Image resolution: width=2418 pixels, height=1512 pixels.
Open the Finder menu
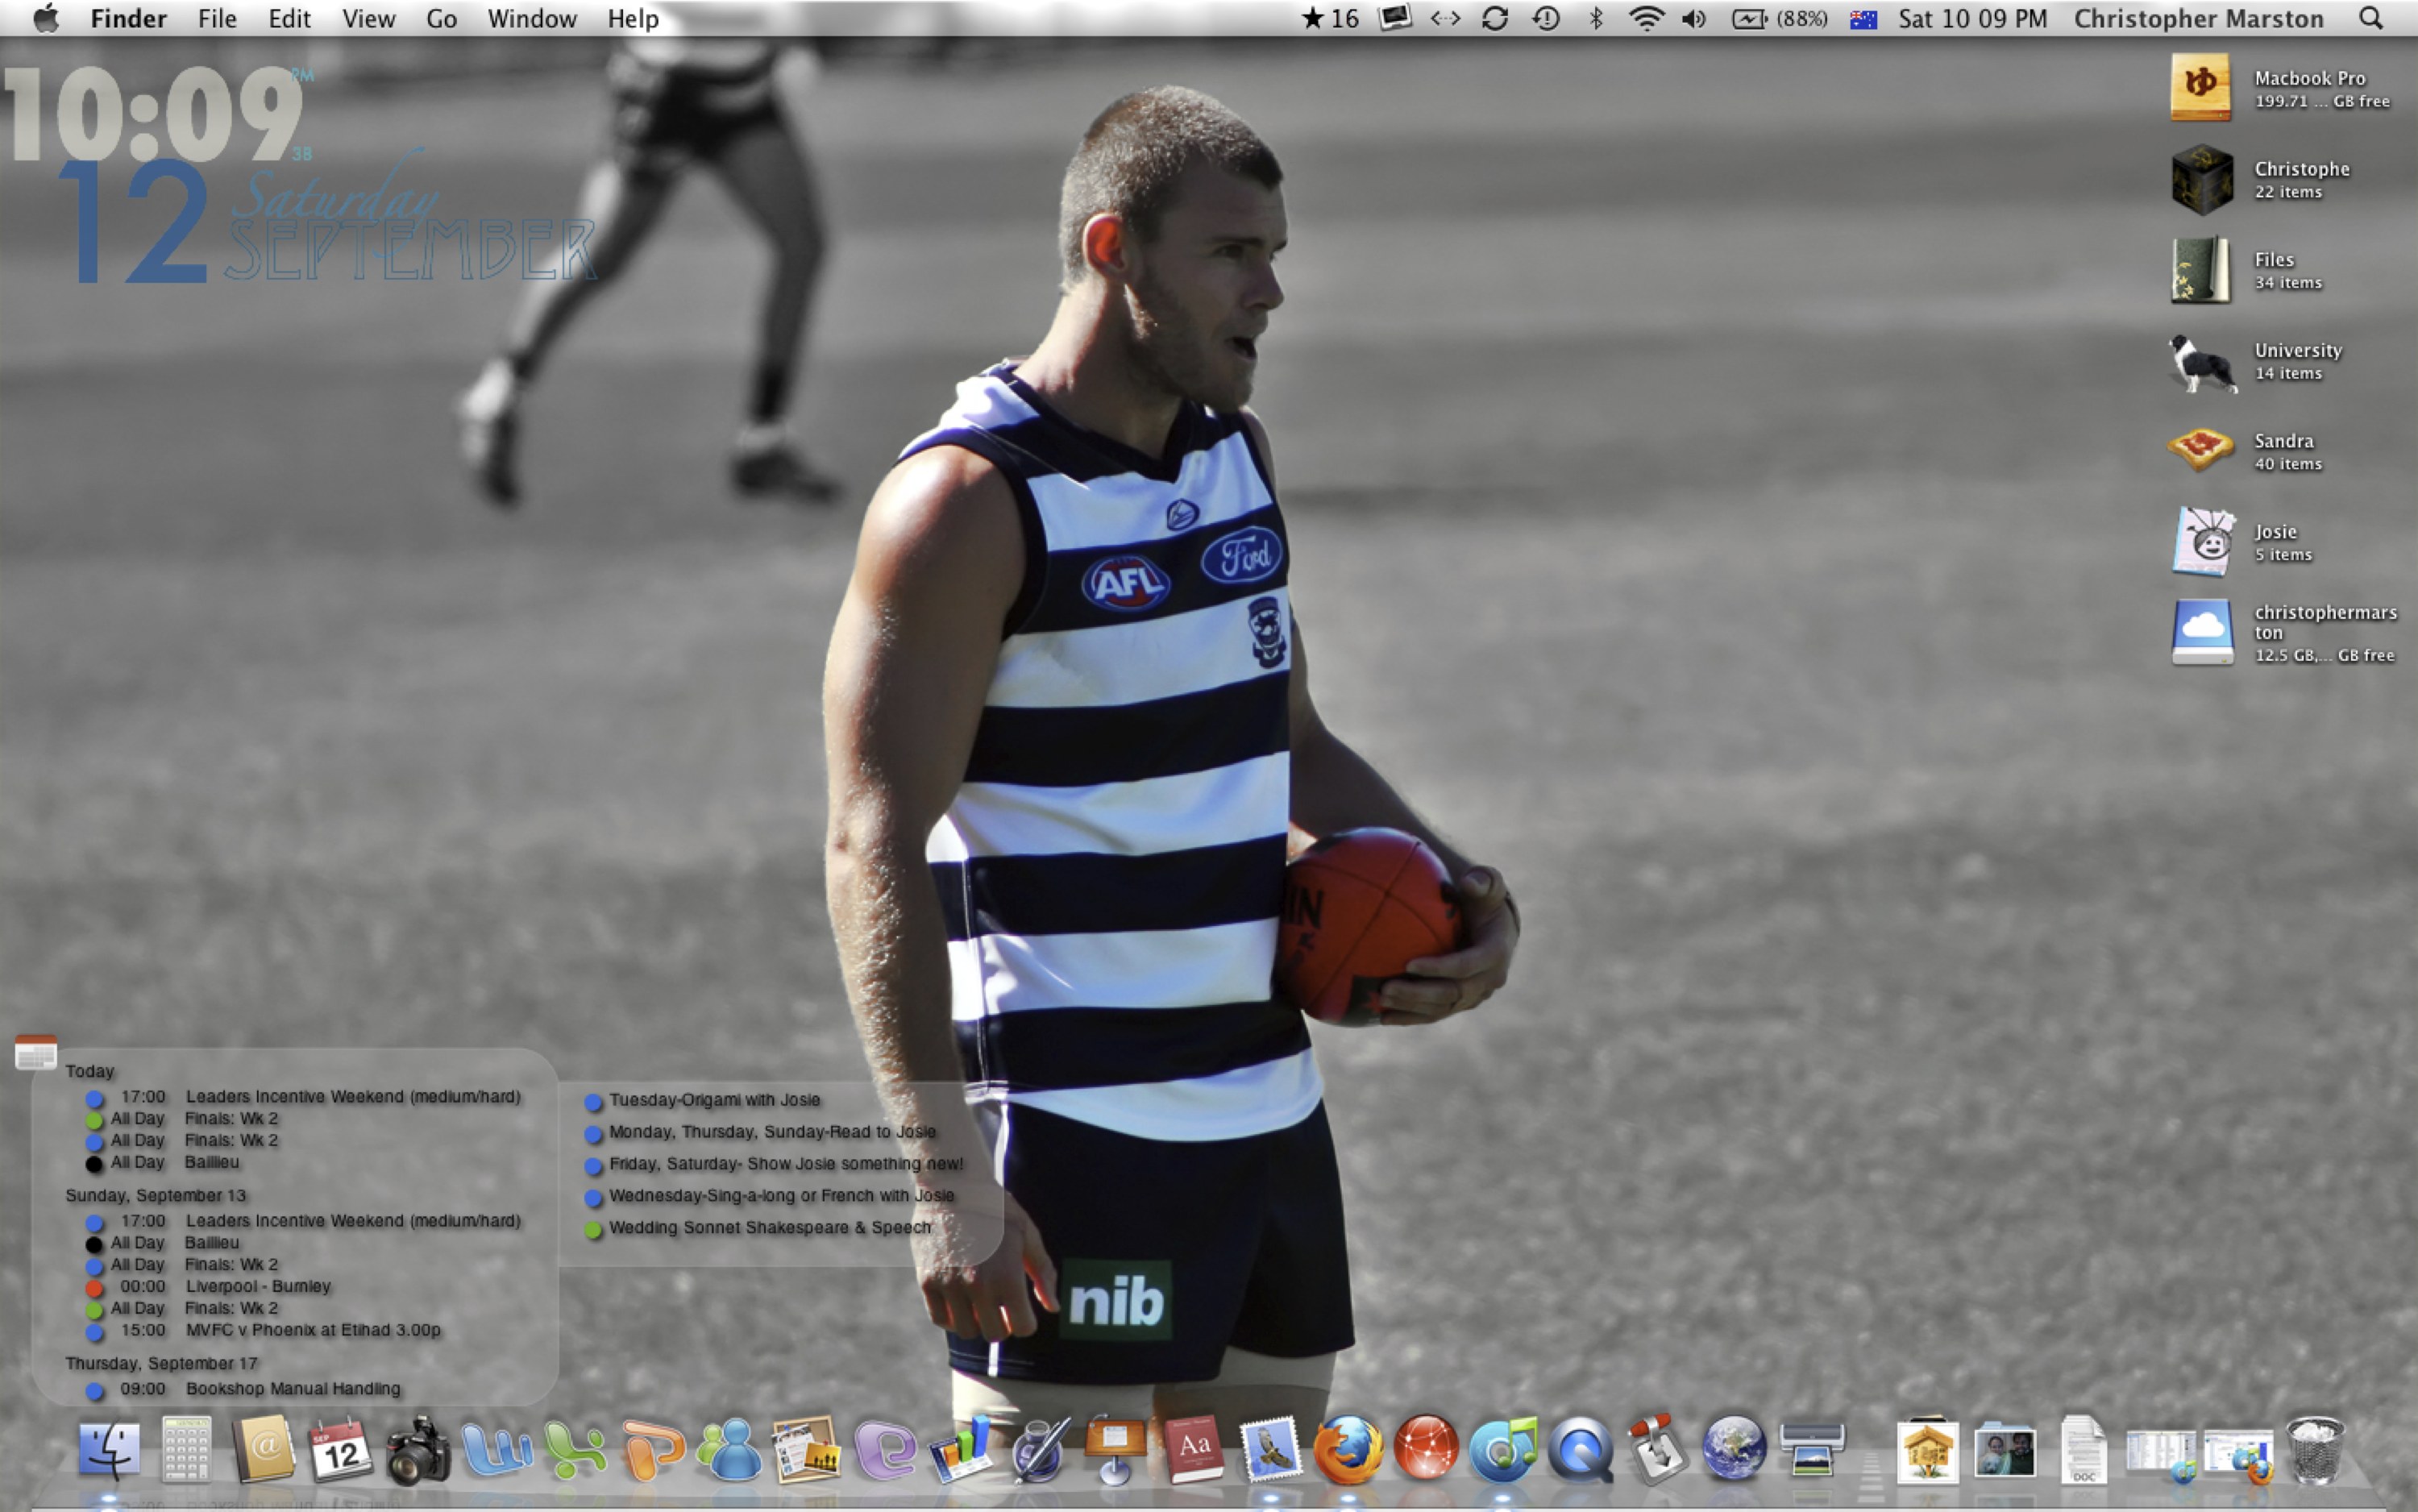129,18
